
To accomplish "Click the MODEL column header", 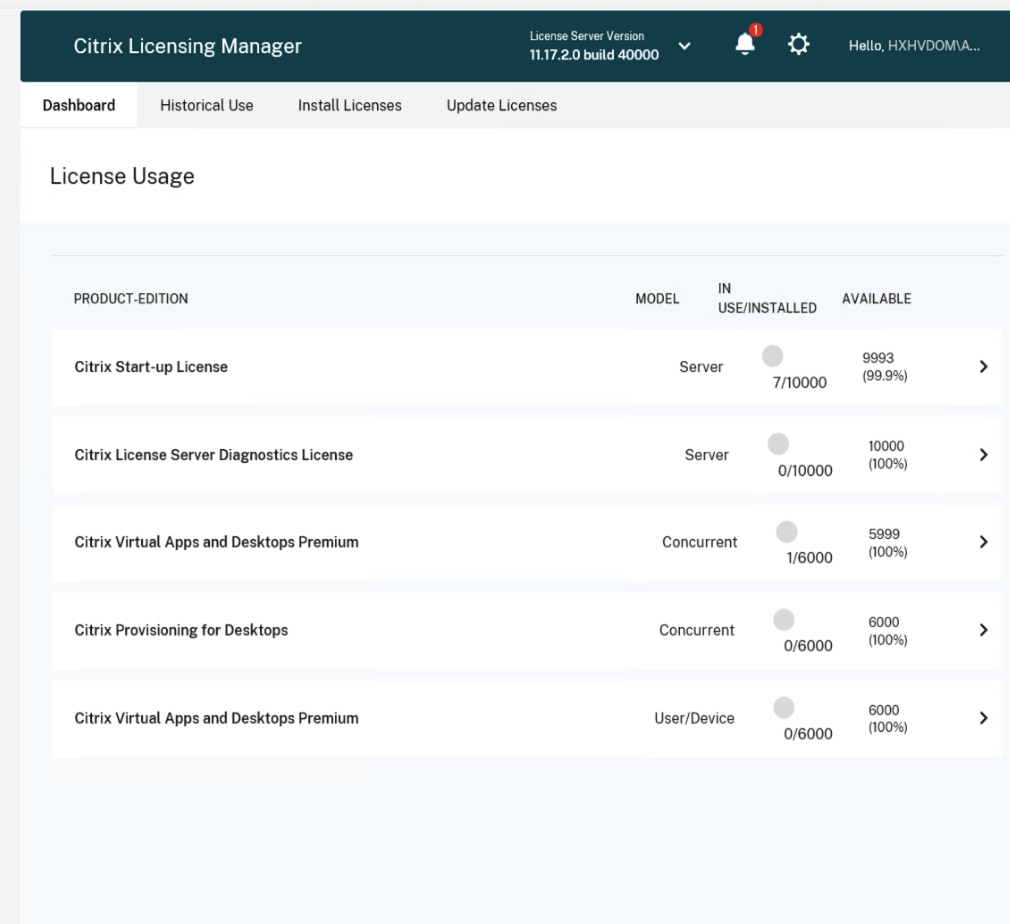I will [x=657, y=299].
